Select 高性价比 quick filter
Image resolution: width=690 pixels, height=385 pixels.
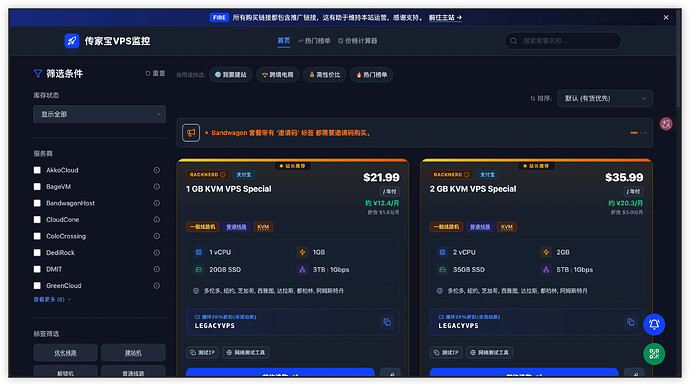(x=325, y=75)
